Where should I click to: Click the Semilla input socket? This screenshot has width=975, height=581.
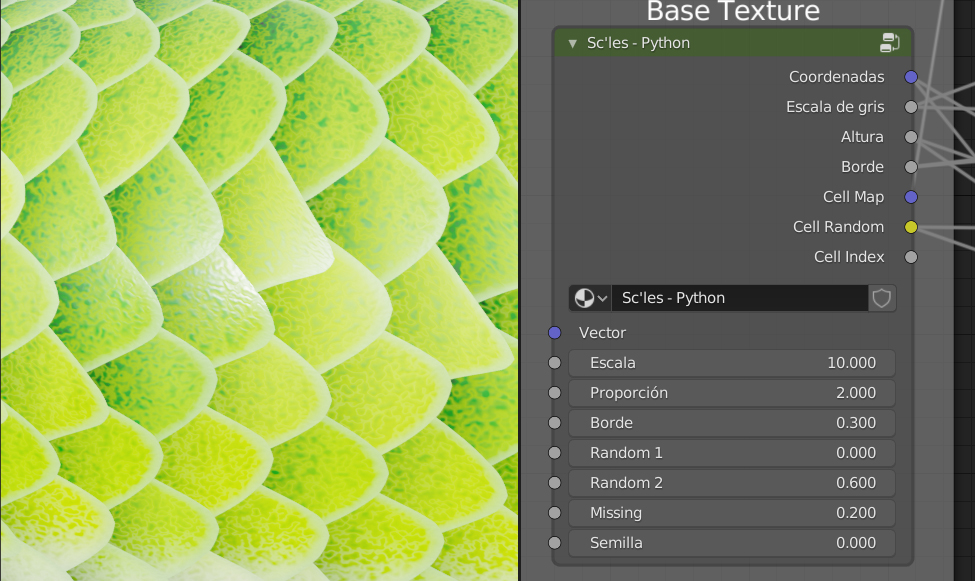tap(555, 542)
